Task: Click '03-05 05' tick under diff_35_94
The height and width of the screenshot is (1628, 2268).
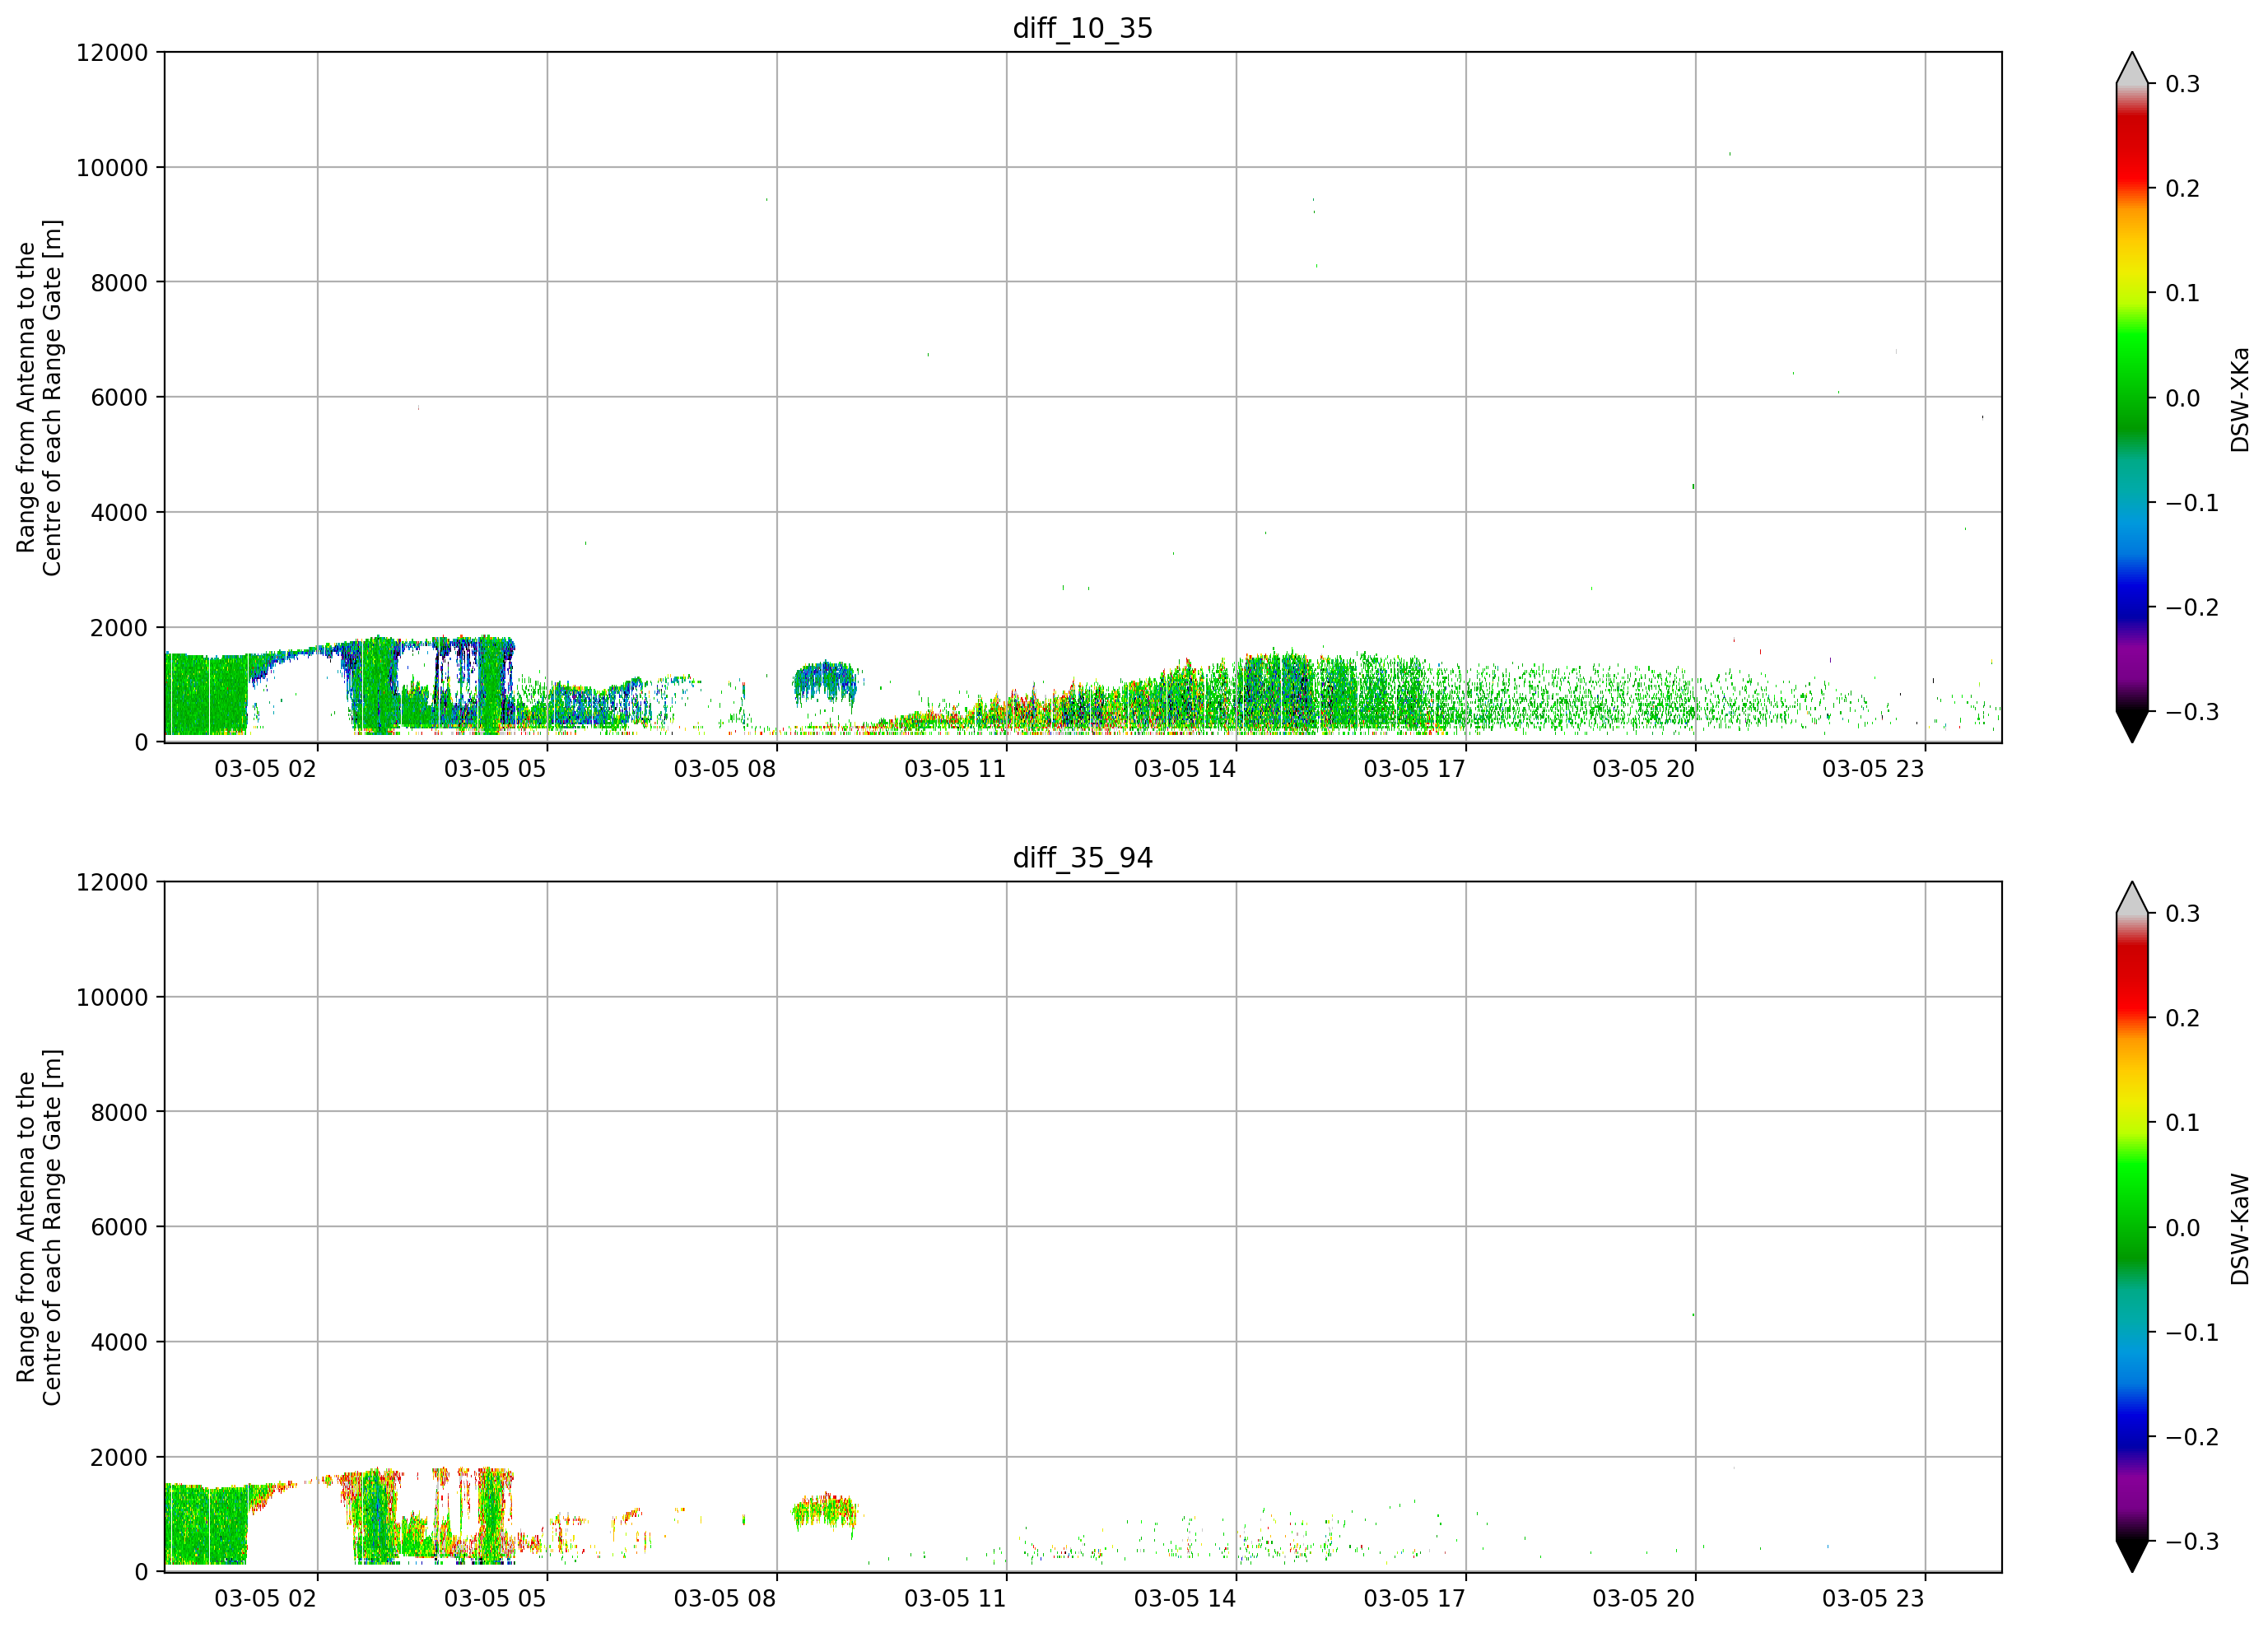Action: coord(495,1598)
